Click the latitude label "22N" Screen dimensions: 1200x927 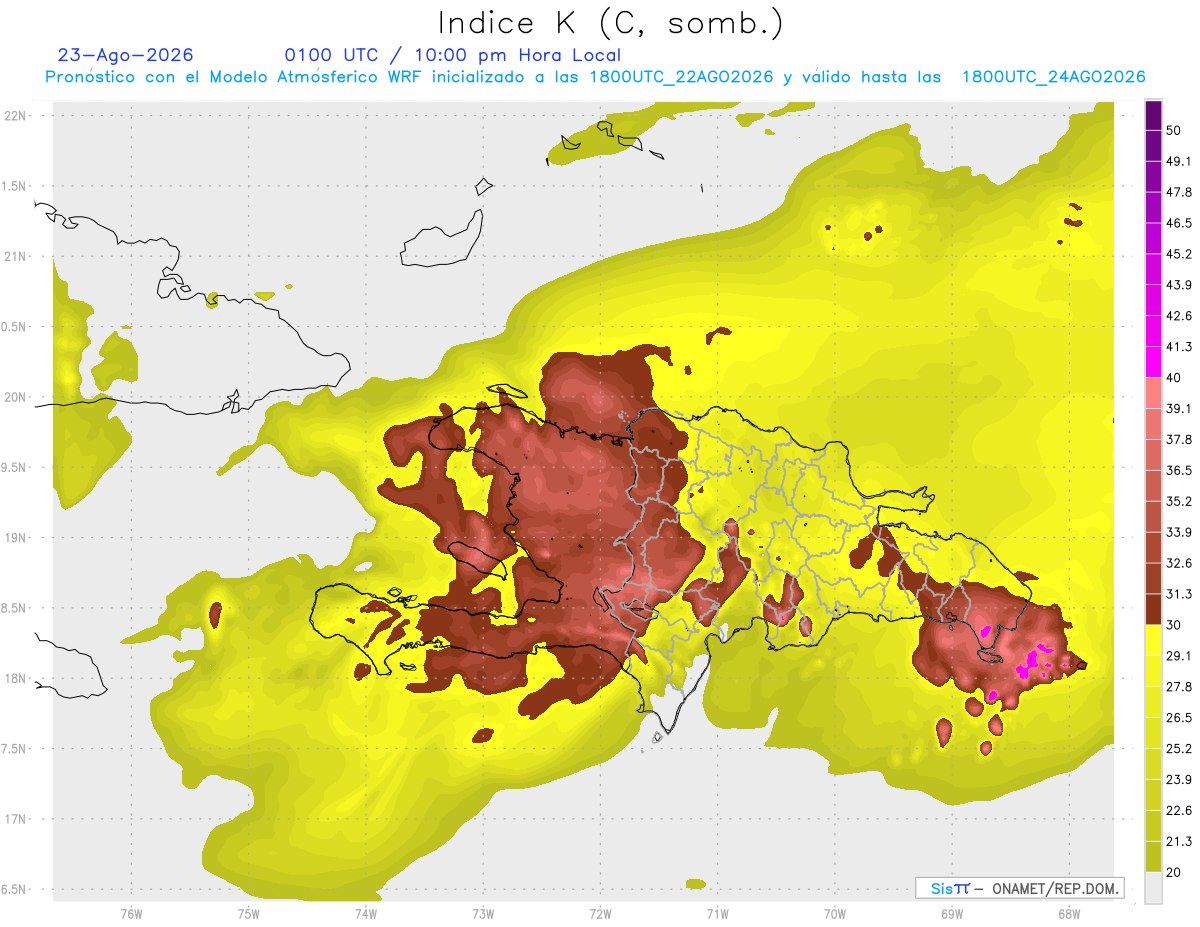[x=14, y=115]
